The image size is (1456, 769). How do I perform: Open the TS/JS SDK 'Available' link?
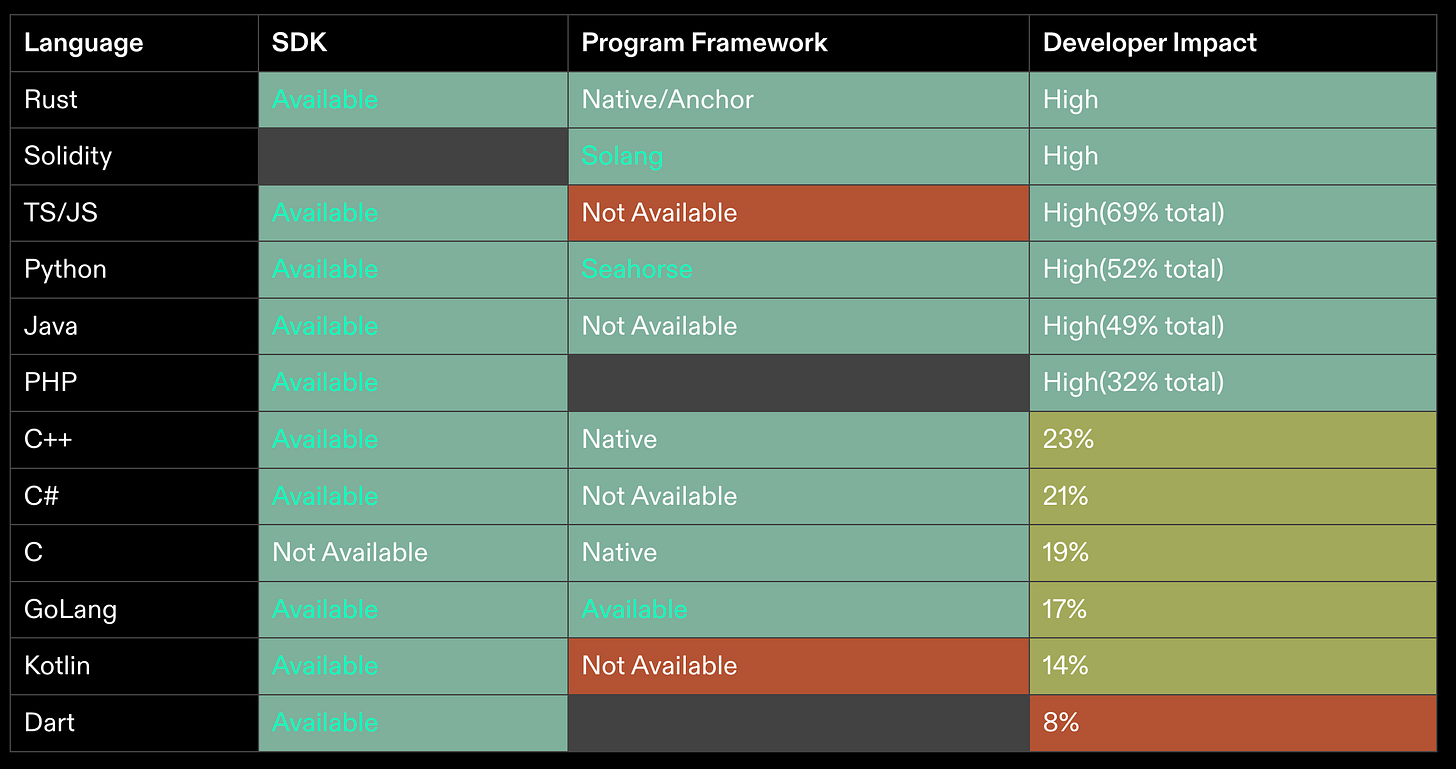(x=325, y=213)
